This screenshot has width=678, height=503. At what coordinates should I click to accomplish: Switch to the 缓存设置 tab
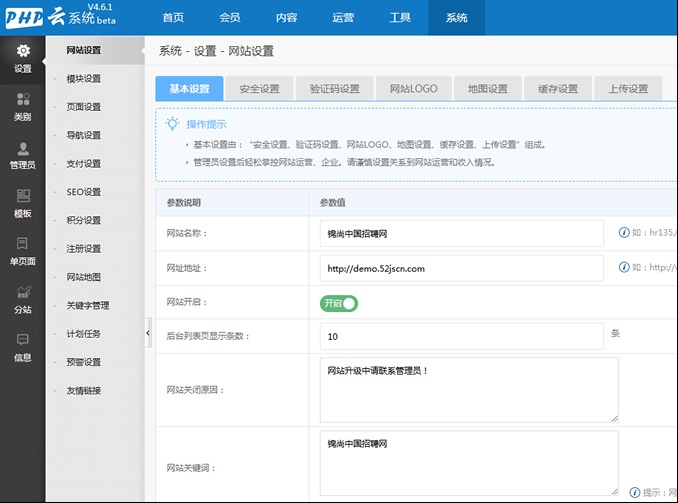[558, 89]
